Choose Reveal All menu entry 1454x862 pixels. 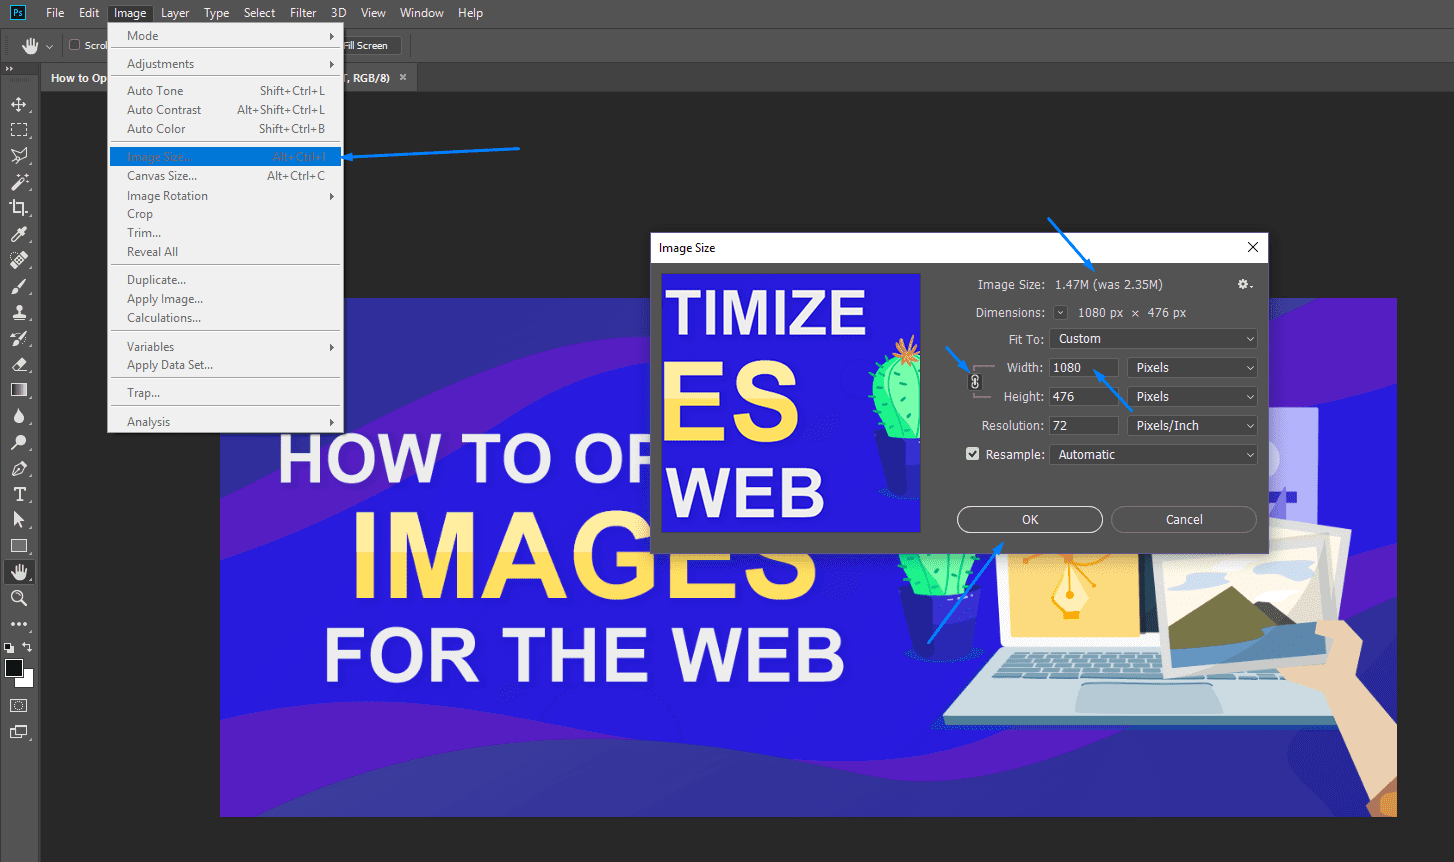(x=225, y=252)
